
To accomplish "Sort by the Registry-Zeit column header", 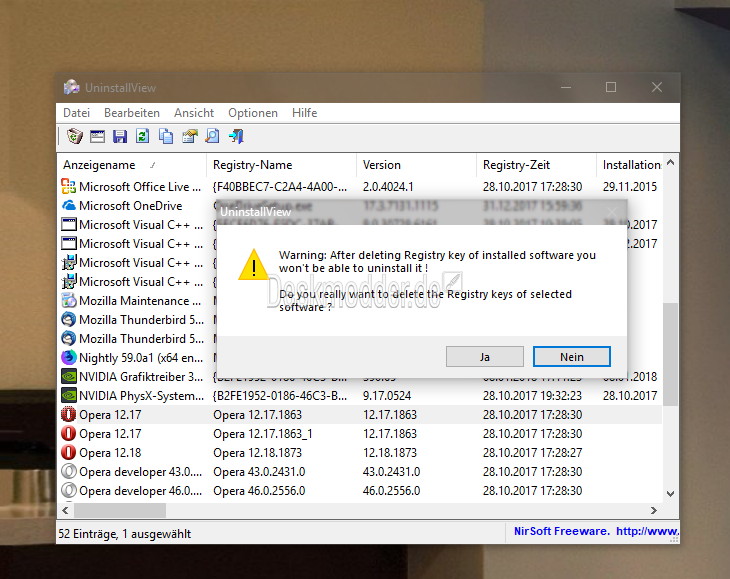I will (536, 165).
